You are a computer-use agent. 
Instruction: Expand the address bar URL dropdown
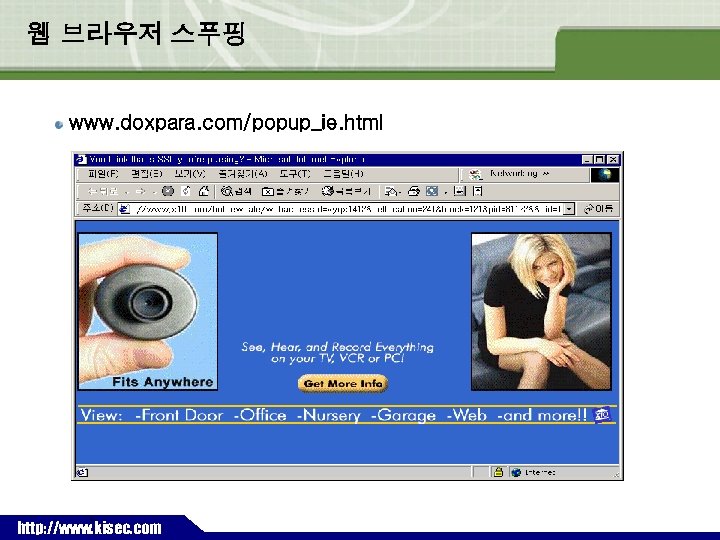(569, 209)
